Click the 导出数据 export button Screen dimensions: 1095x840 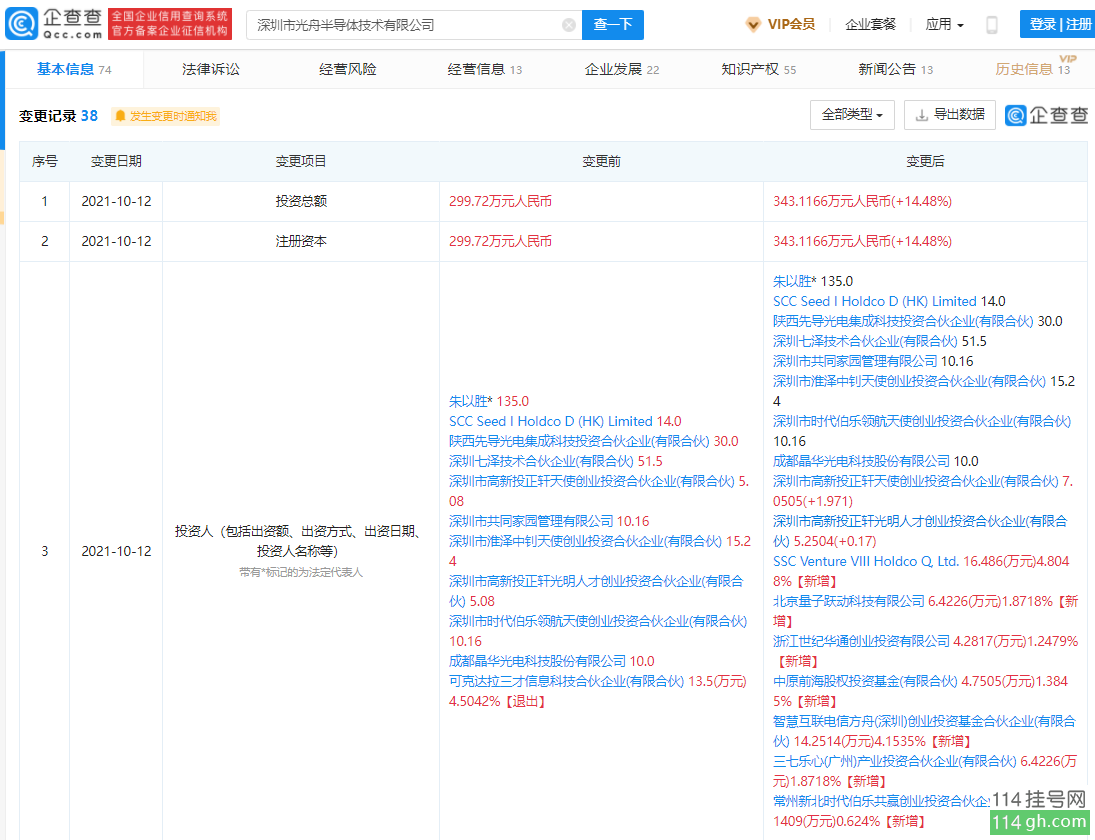(x=949, y=115)
